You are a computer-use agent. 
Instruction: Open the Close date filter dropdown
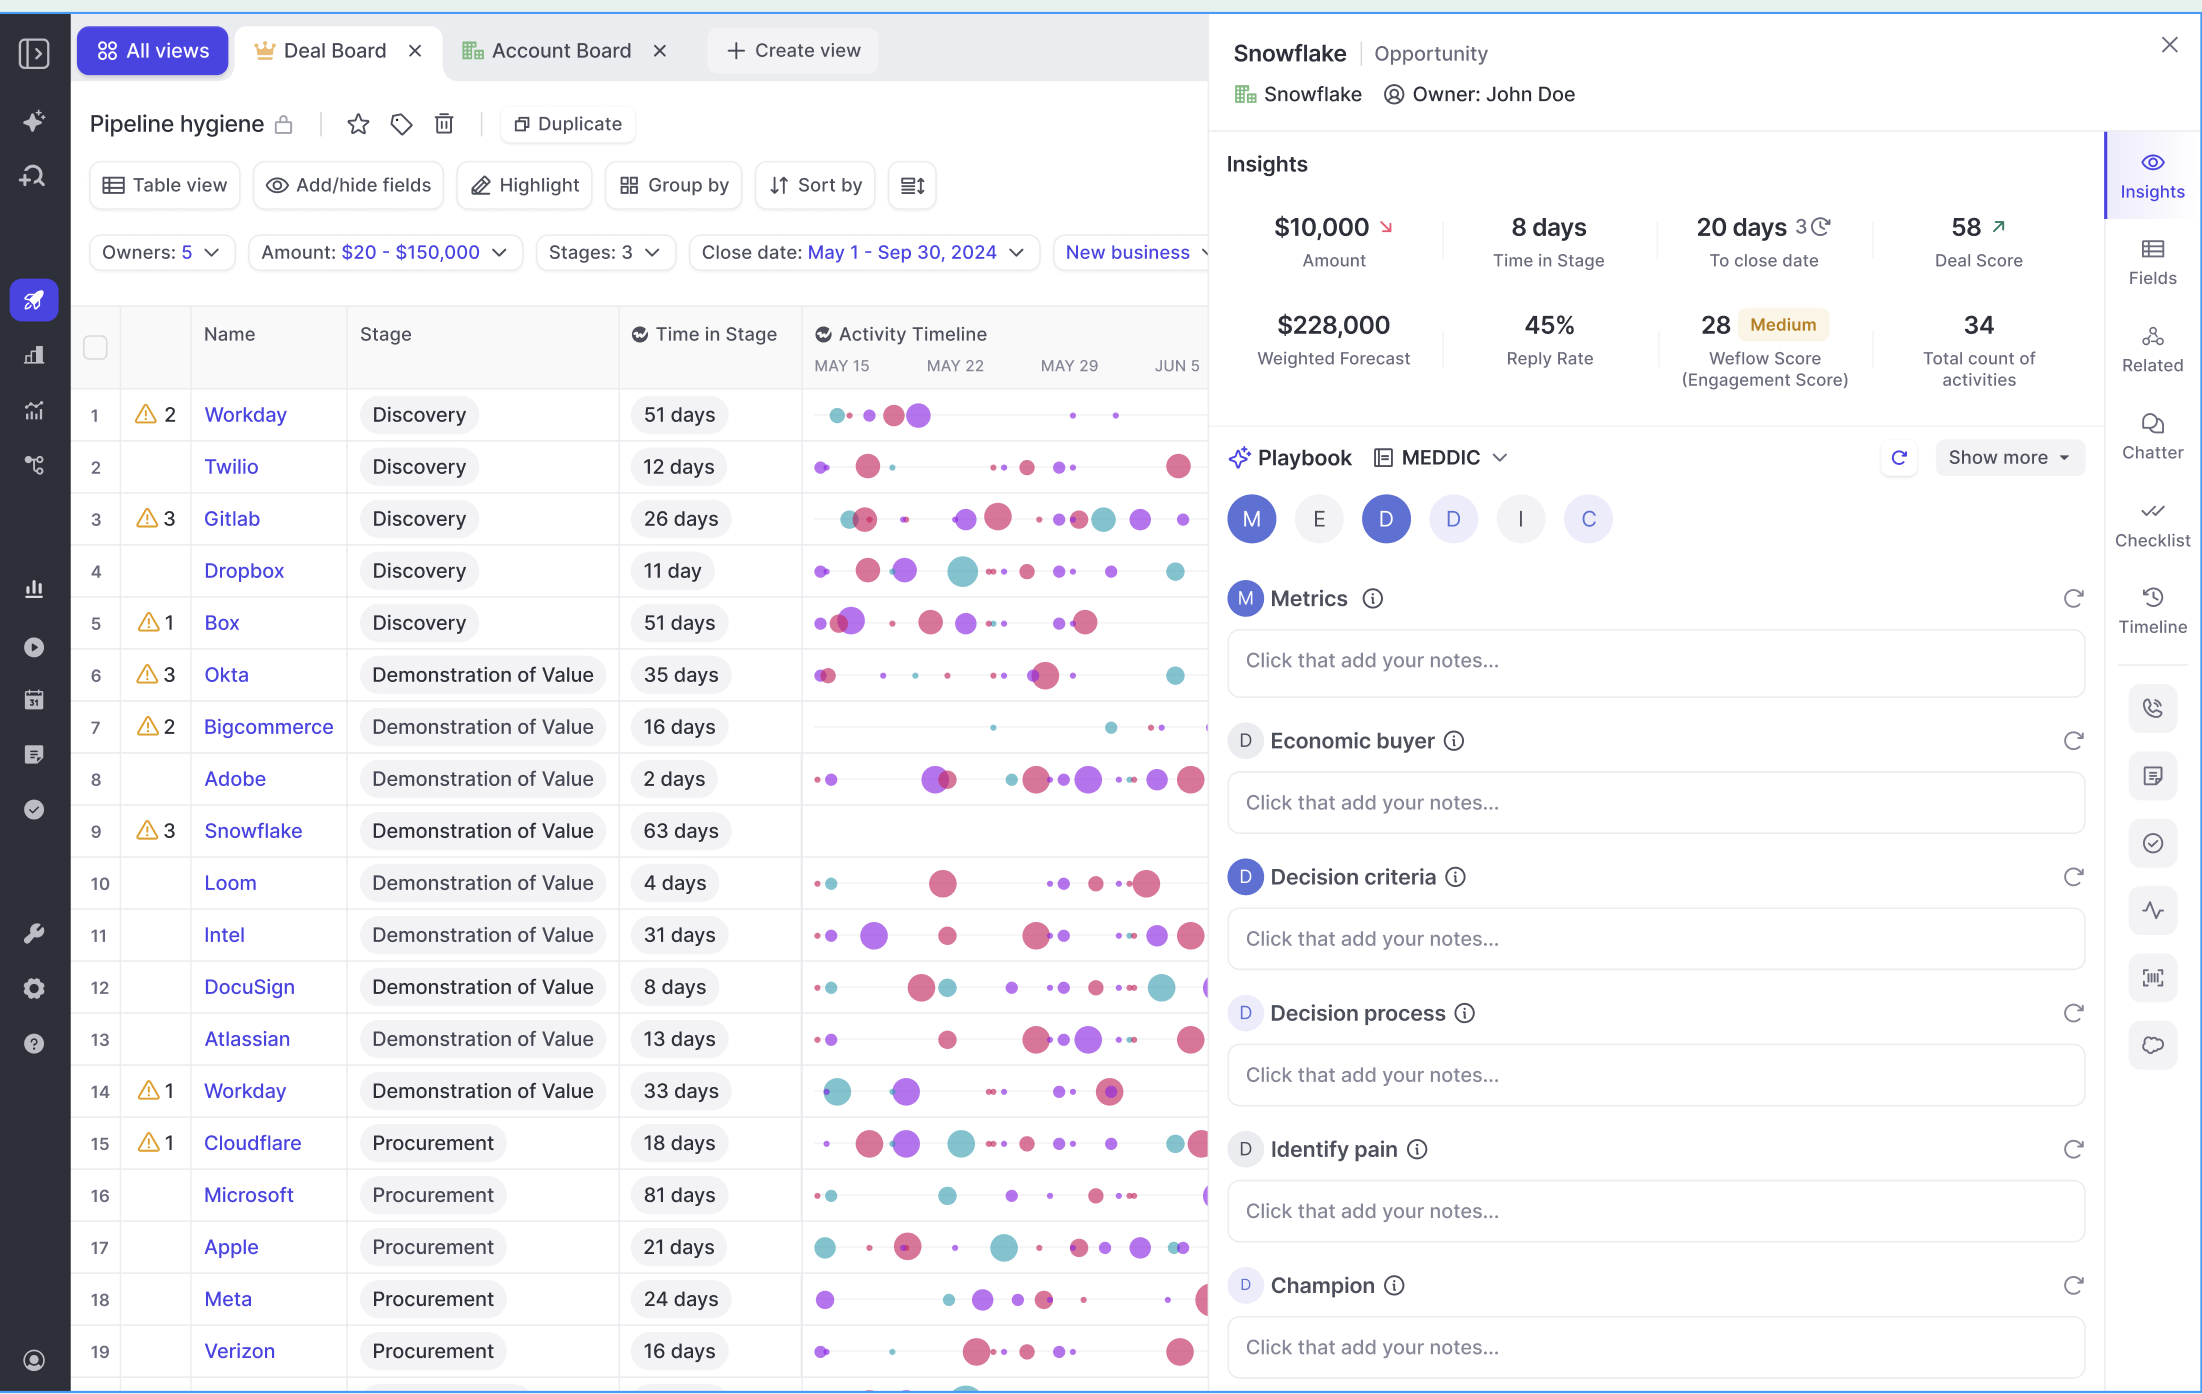864,252
